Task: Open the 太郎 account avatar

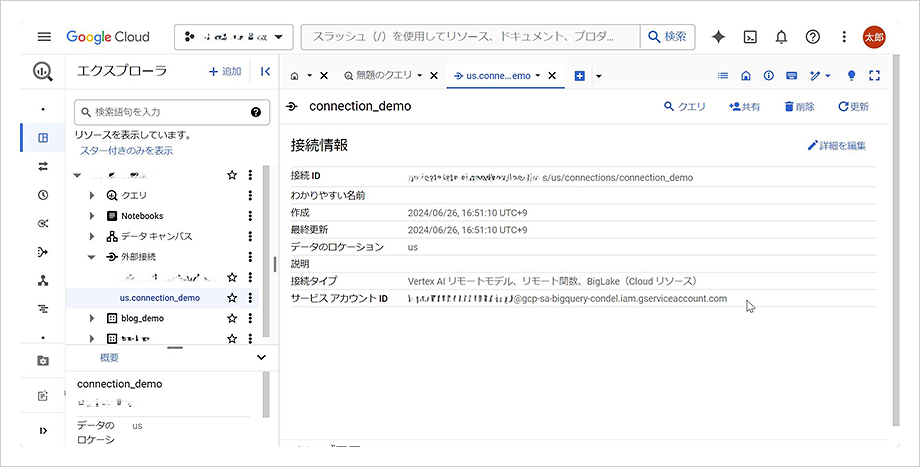Action: (x=874, y=37)
